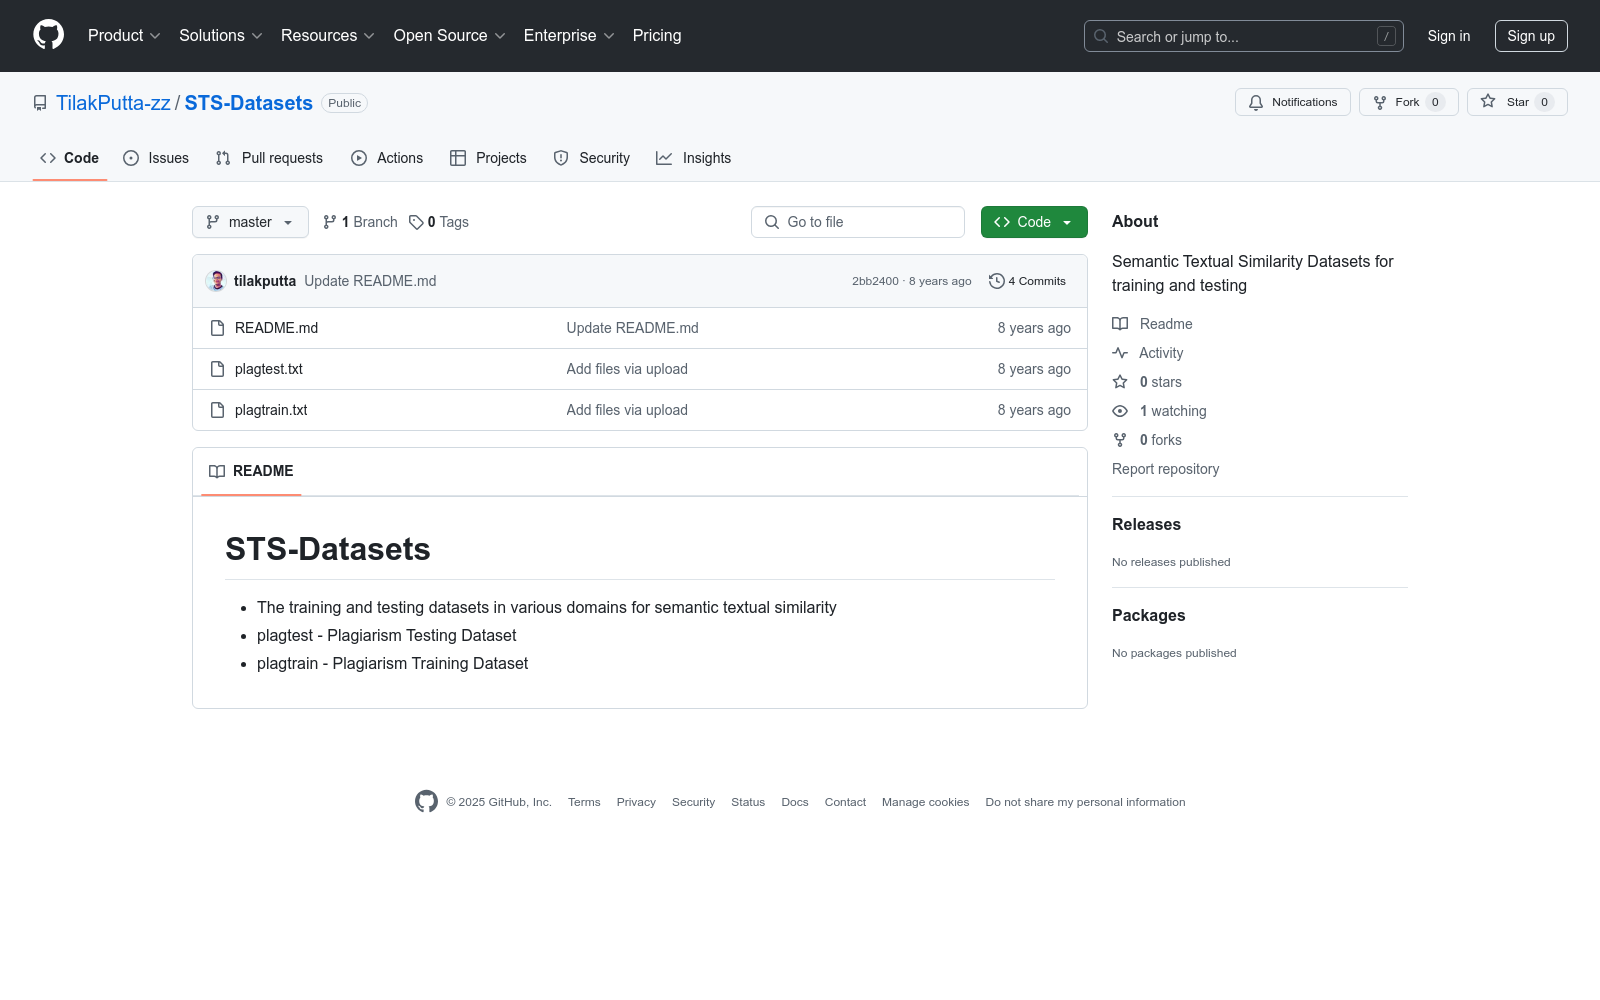Star the STS-Datasets repository

pos(1517,102)
